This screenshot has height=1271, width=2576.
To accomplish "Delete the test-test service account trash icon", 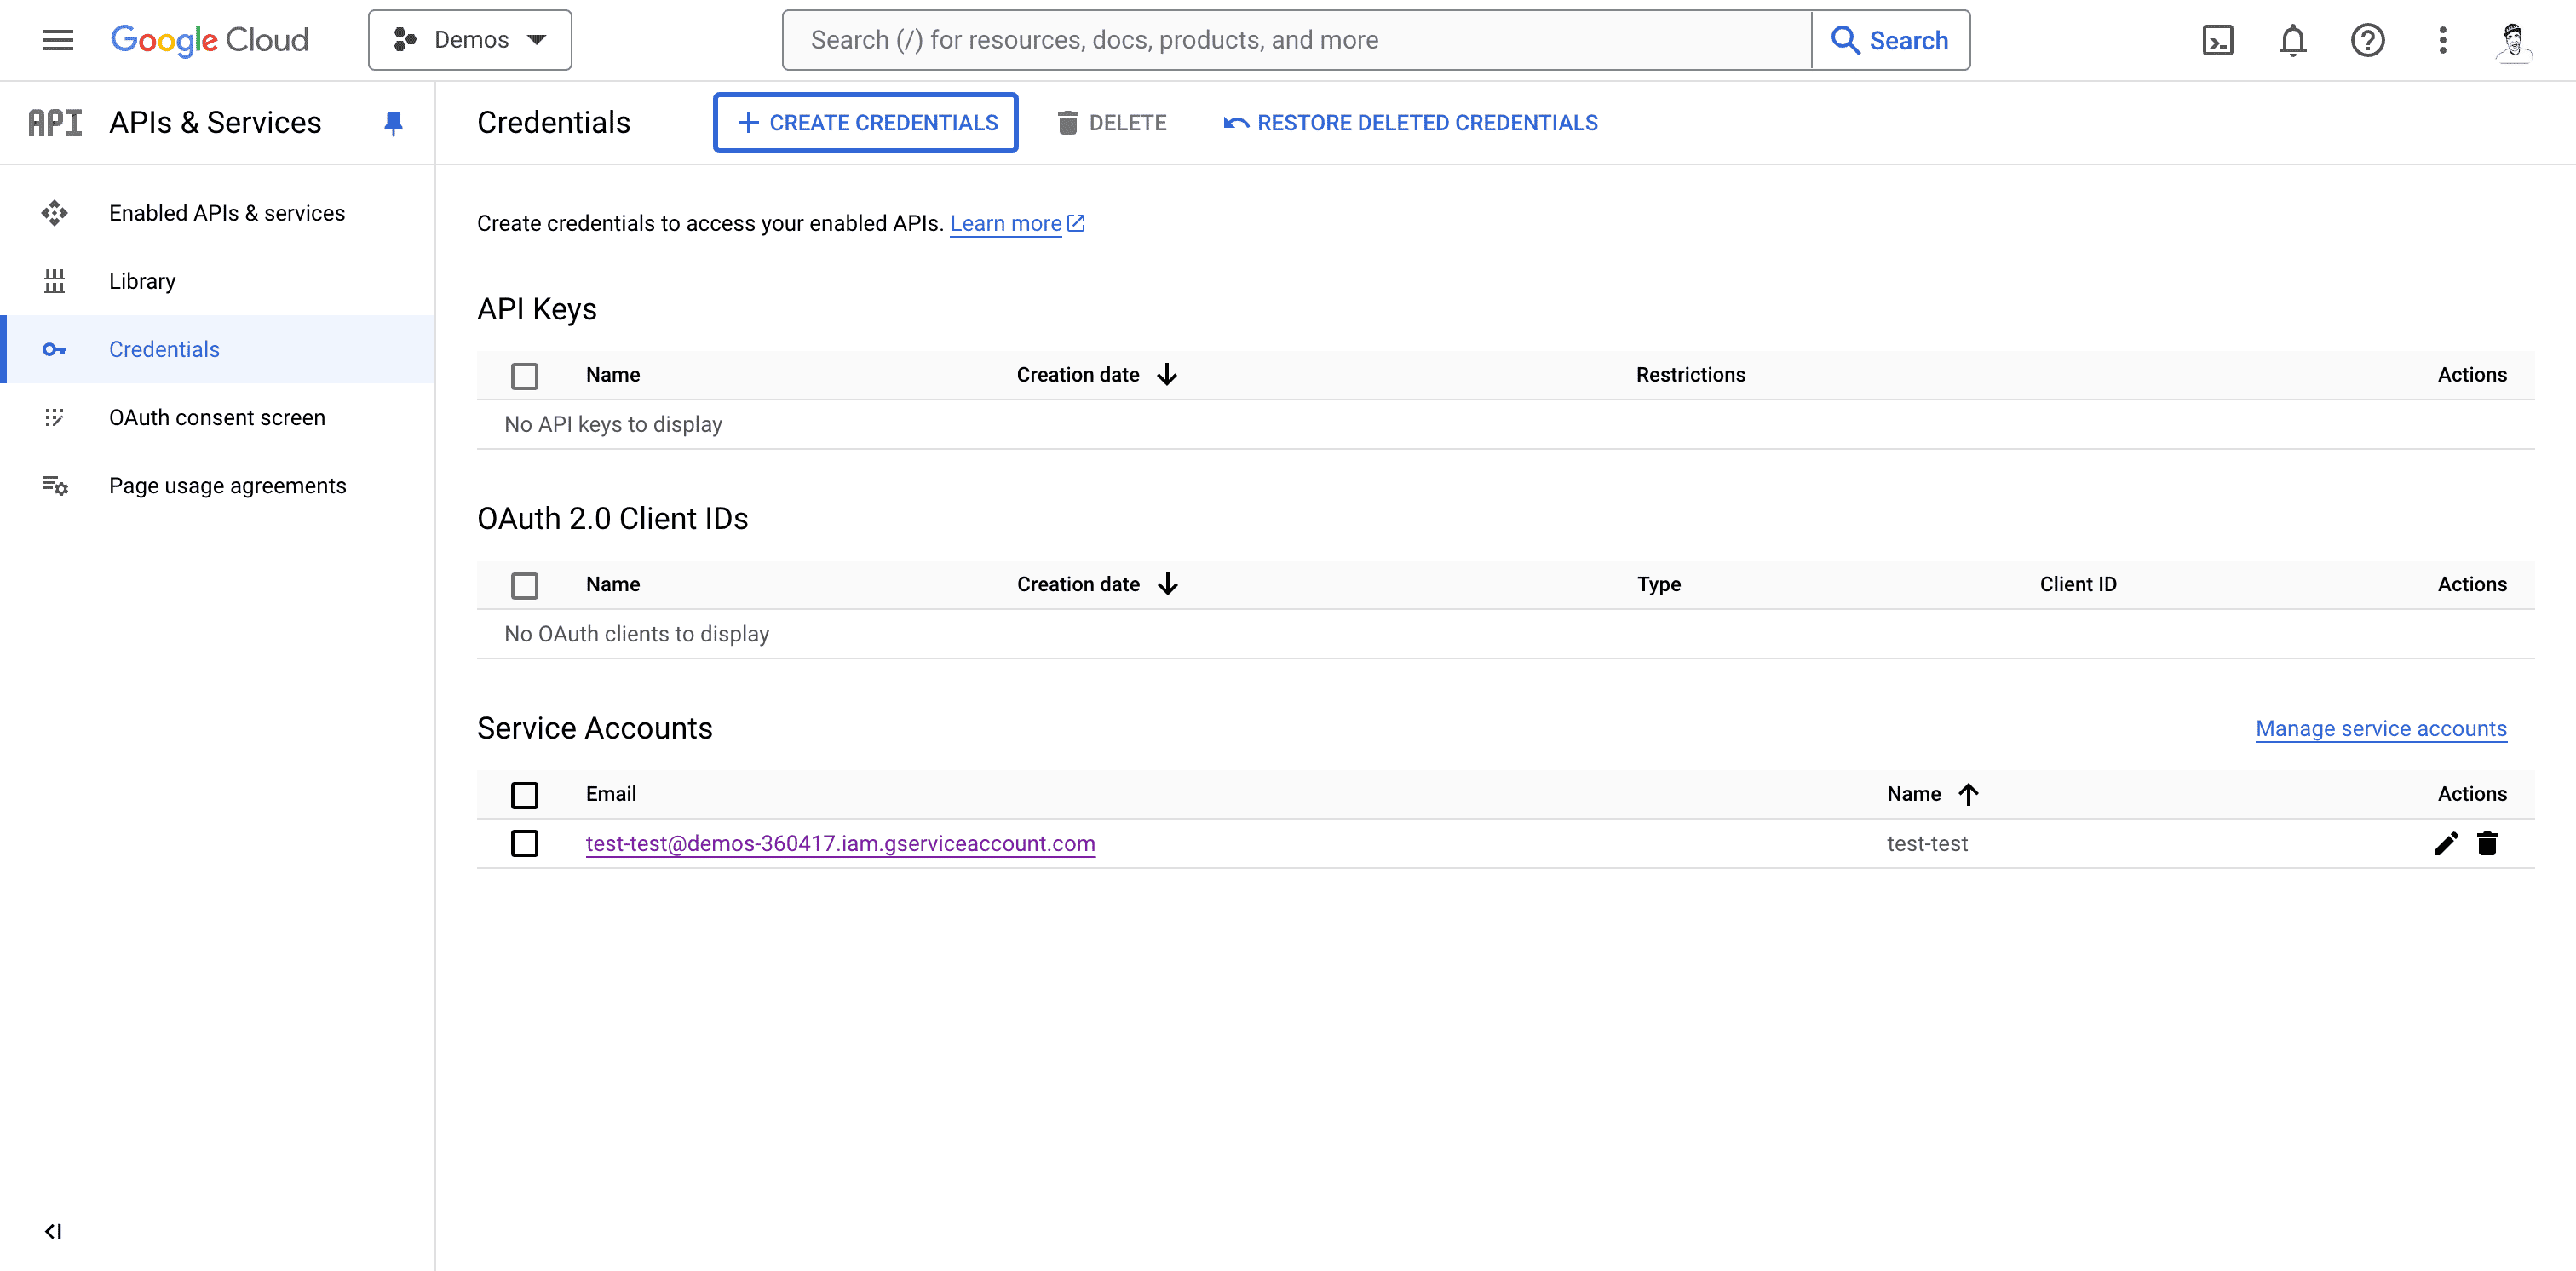I will pyautogui.click(x=2487, y=843).
